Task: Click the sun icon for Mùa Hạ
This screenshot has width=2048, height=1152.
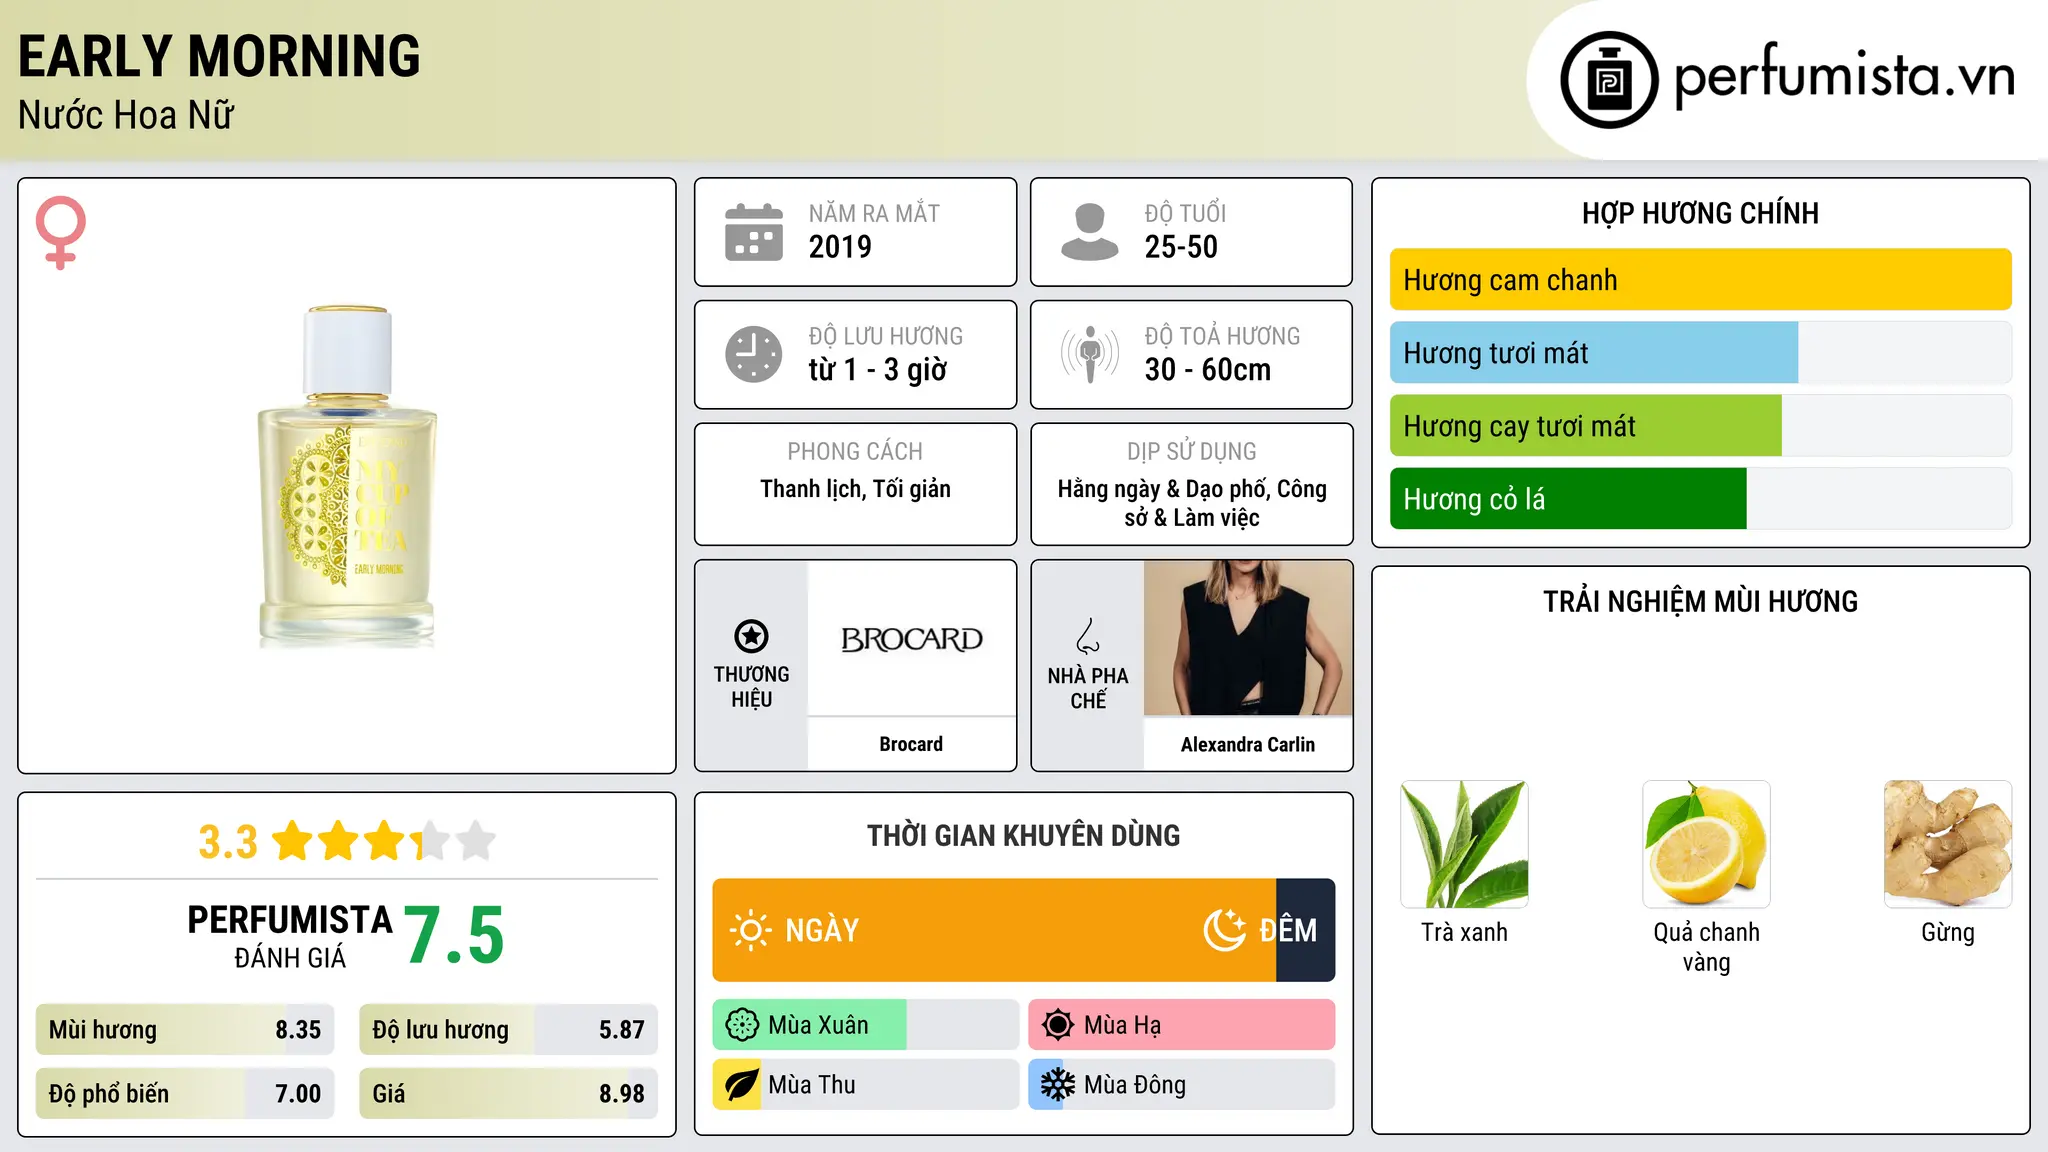Action: tap(1058, 1025)
